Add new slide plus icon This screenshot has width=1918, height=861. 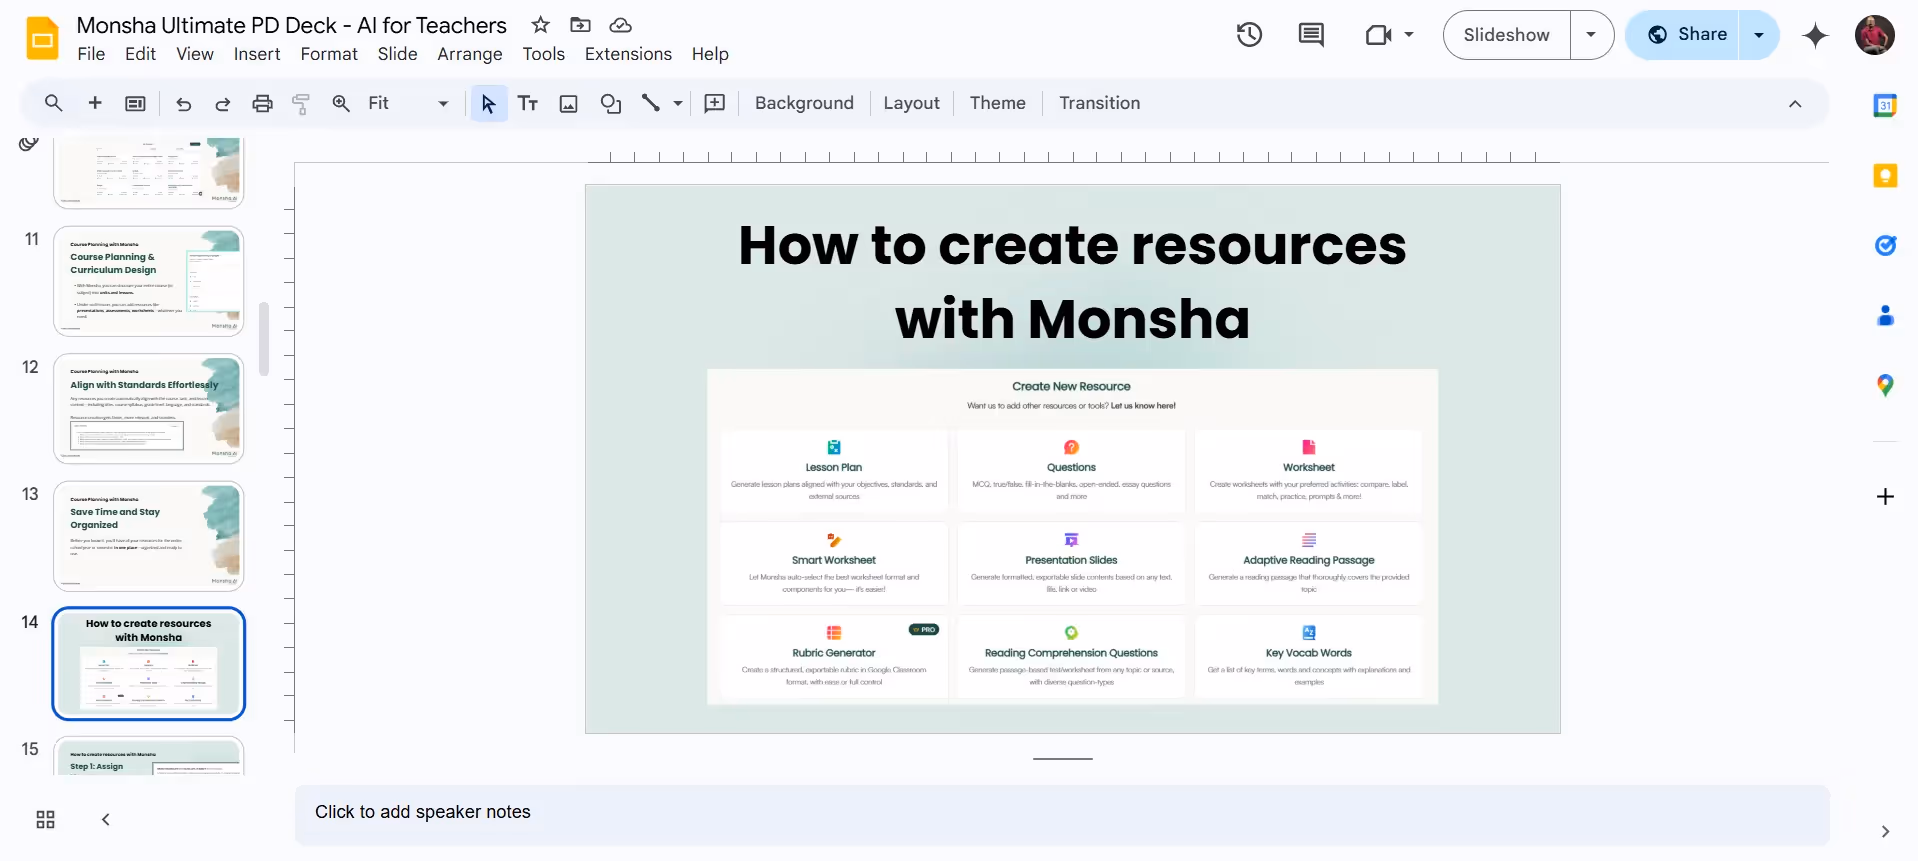tap(95, 103)
